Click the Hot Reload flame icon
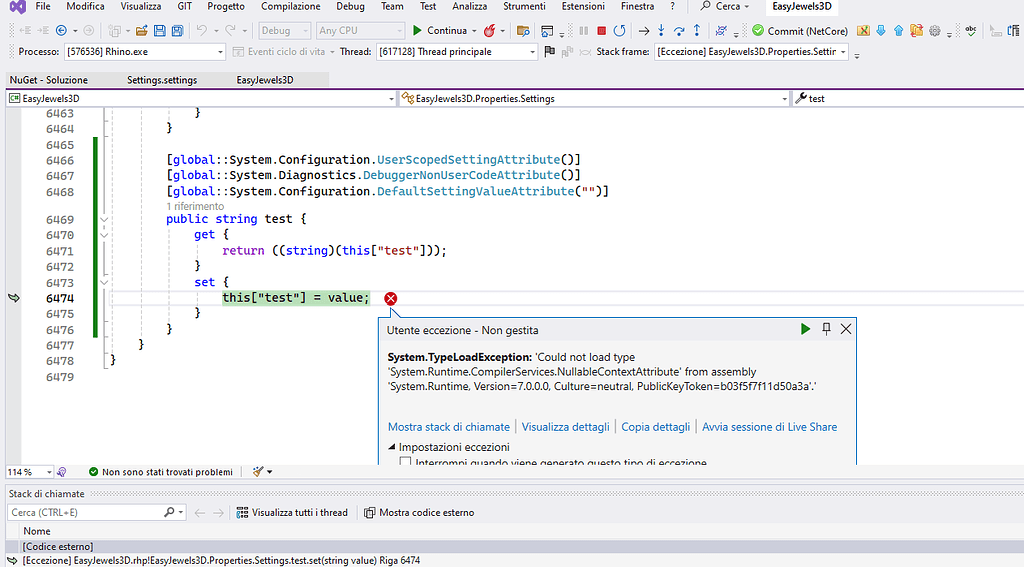1024x567 pixels. click(490, 31)
